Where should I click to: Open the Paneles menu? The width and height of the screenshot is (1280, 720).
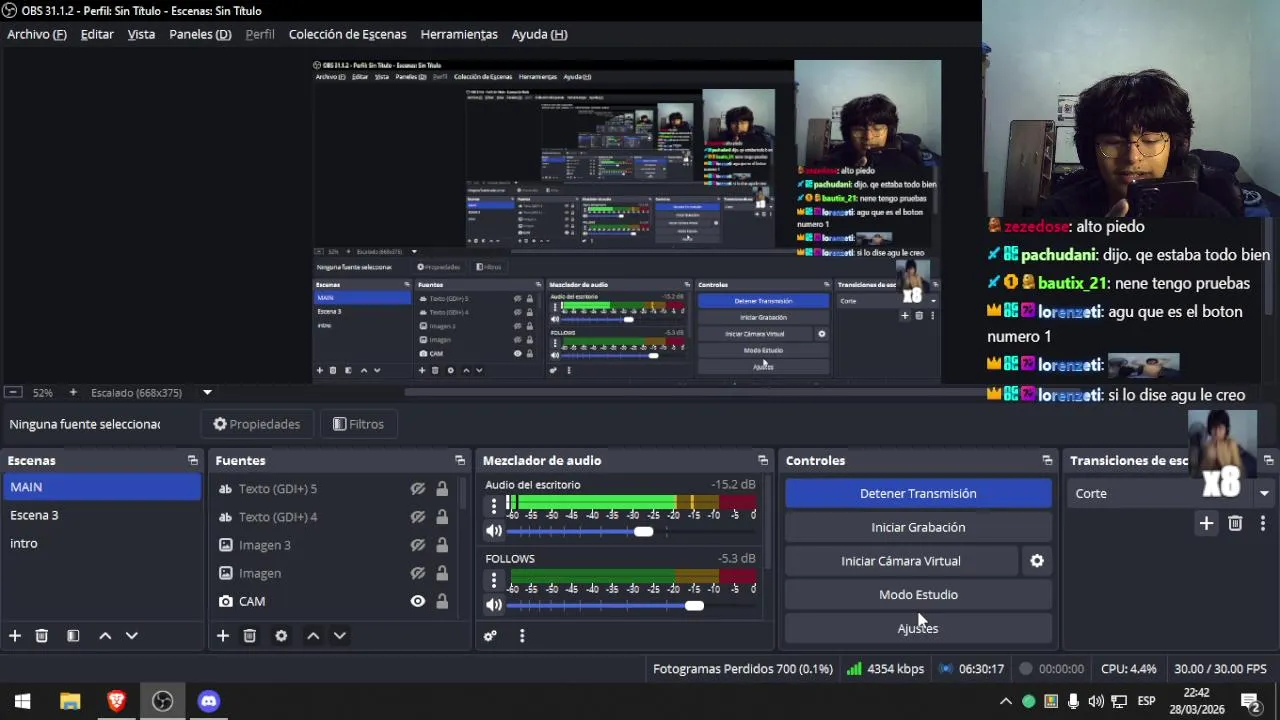[200, 34]
